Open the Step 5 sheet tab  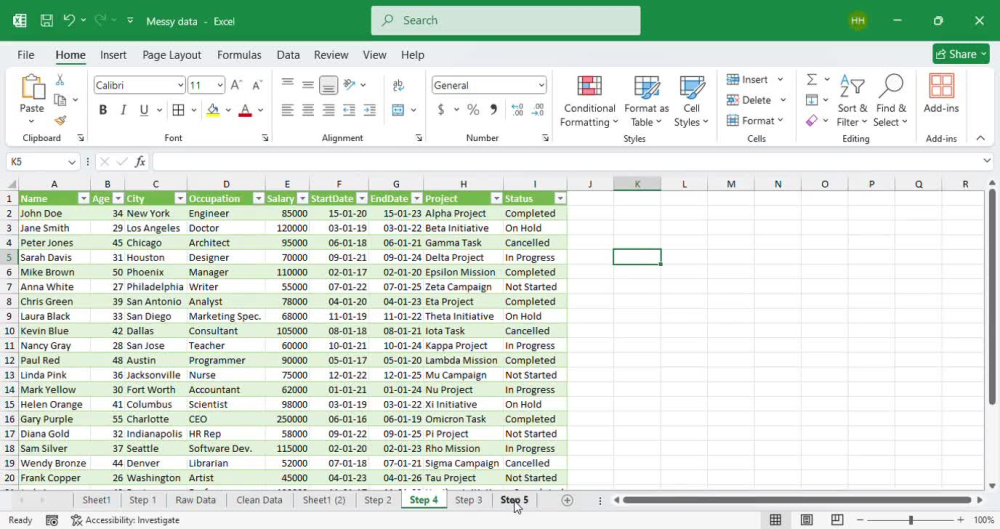(x=514, y=500)
